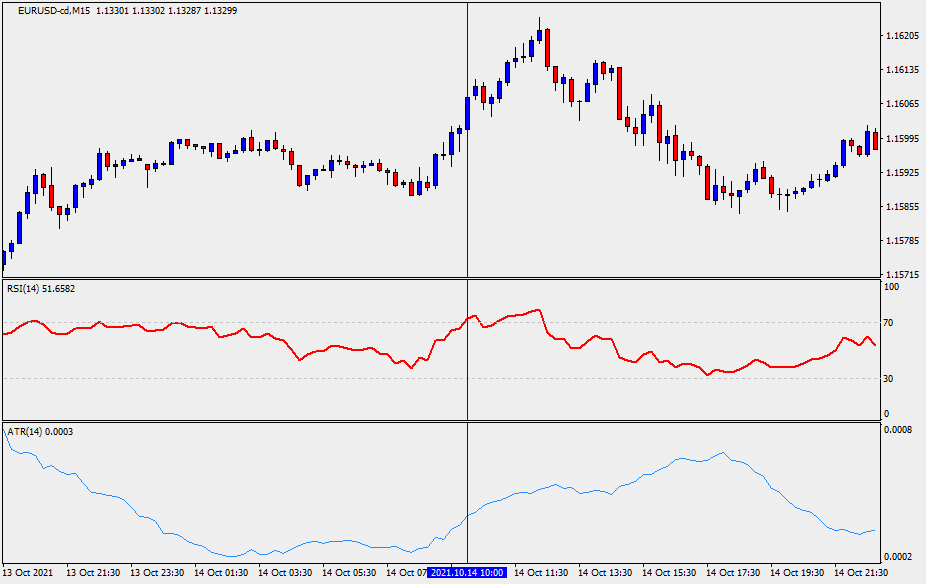The height and width of the screenshot is (584, 926).
Task: Click the 13 Oct 2021 date label
Action: click(x=29, y=573)
